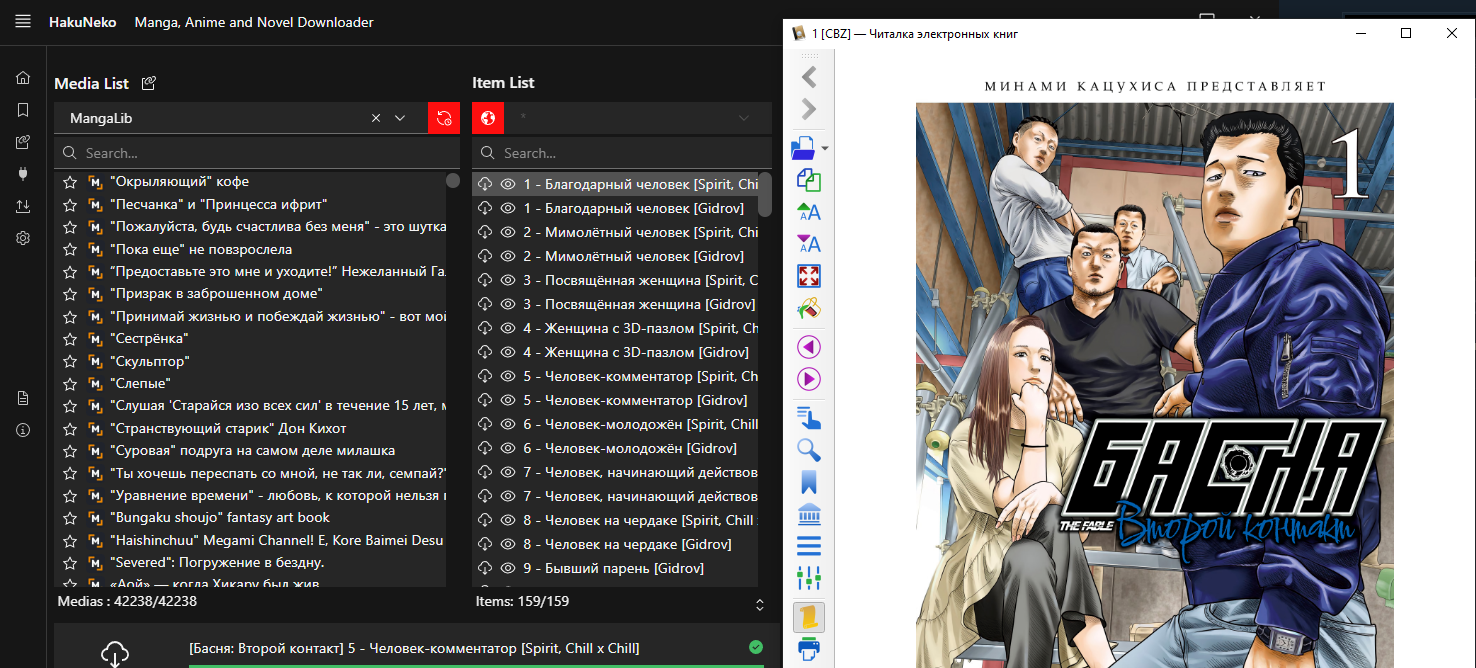Download chapter 4 - Женщина с 3D-пазлом [Gidrov]
Image resolution: width=1476 pixels, height=668 pixels.
pos(485,352)
